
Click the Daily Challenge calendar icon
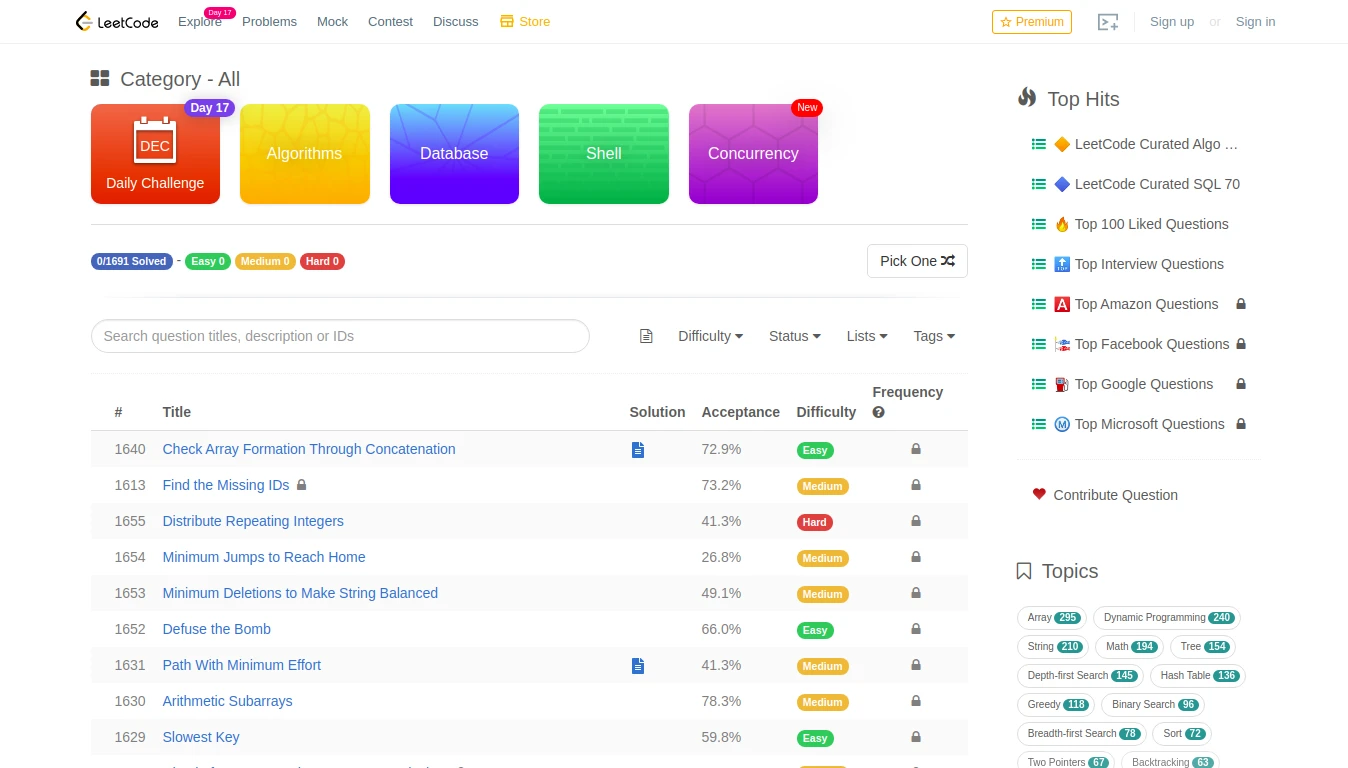(155, 140)
